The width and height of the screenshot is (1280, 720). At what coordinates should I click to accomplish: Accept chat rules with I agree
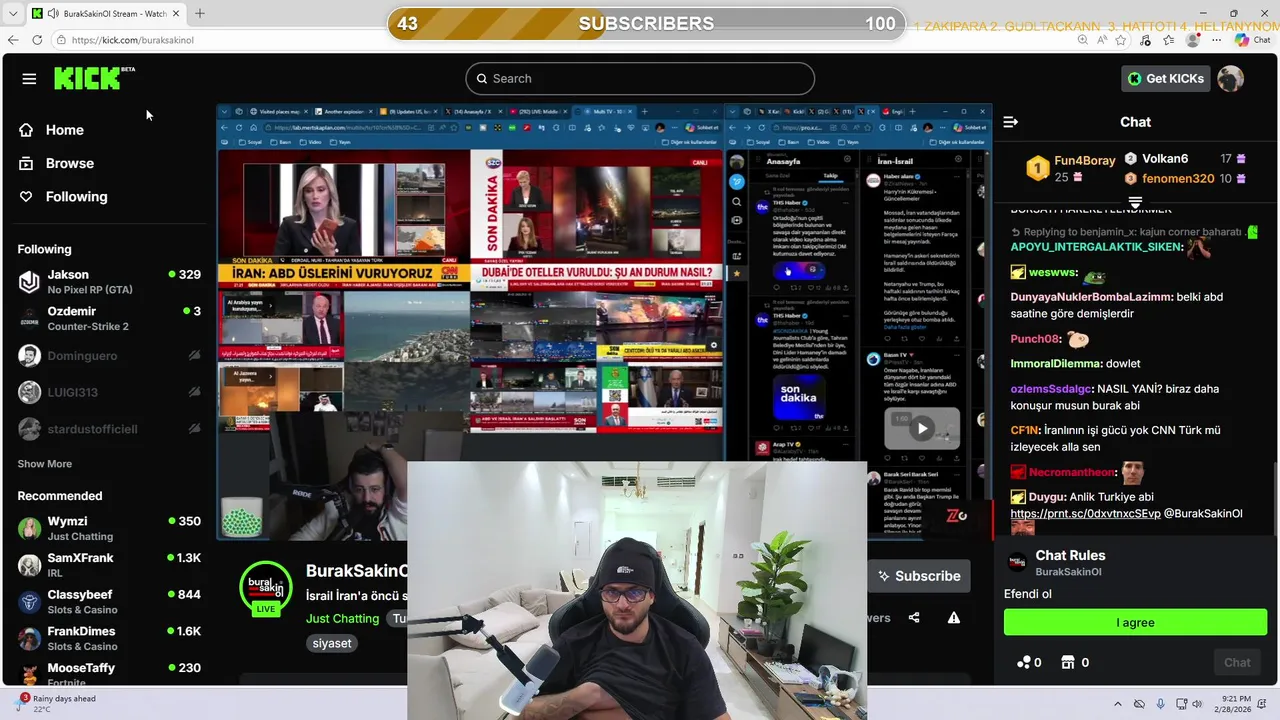point(1135,622)
